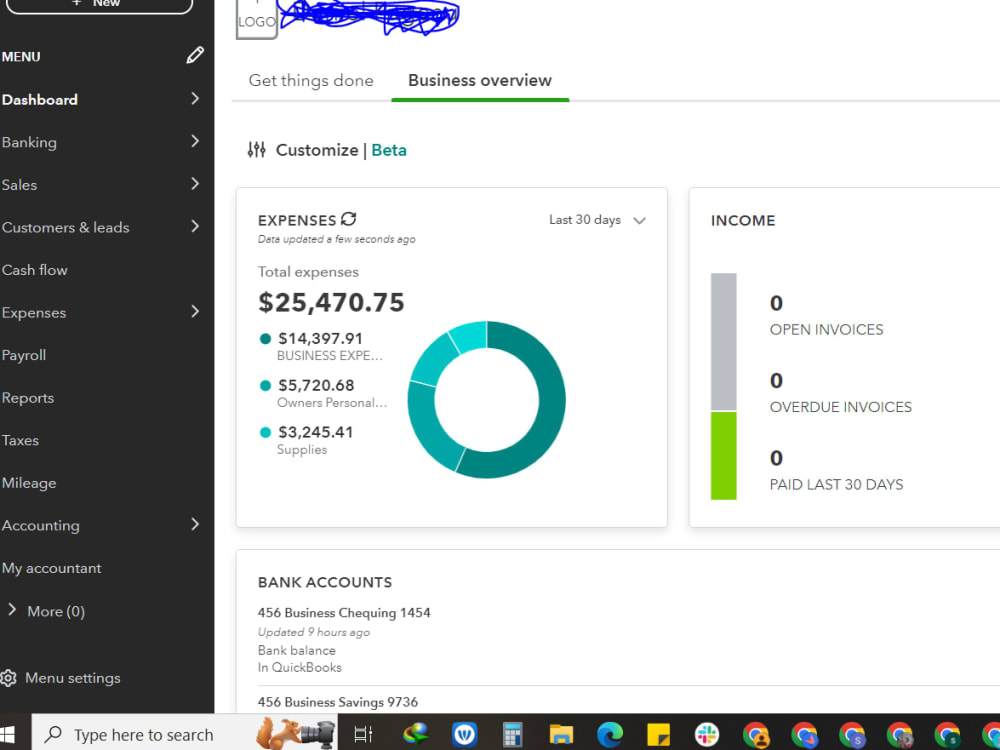Click the Beta link next to Customize
Image resolution: width=1000 pixels, height=750 pixels.
(x=388, y=149)
